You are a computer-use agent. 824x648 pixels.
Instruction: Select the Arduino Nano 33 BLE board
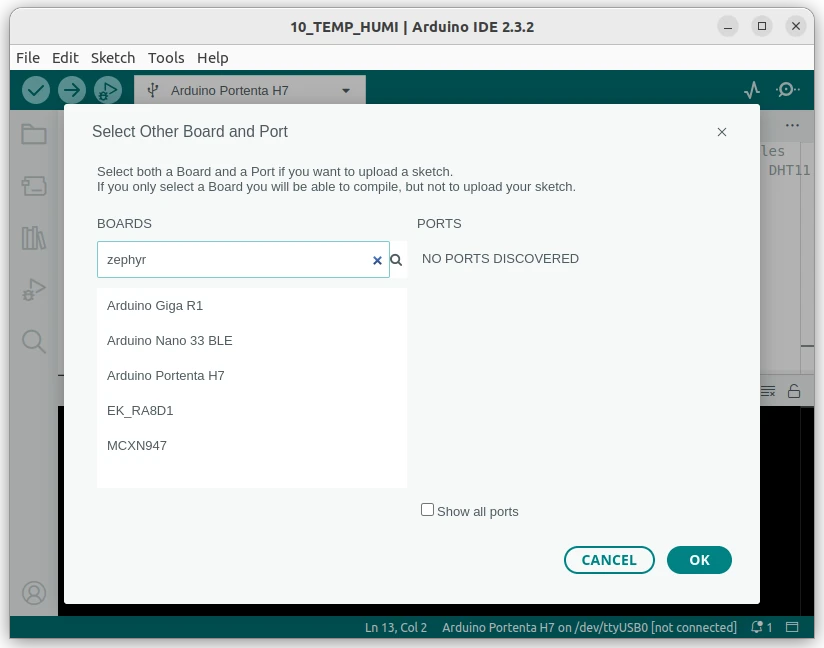coord(252,341)
